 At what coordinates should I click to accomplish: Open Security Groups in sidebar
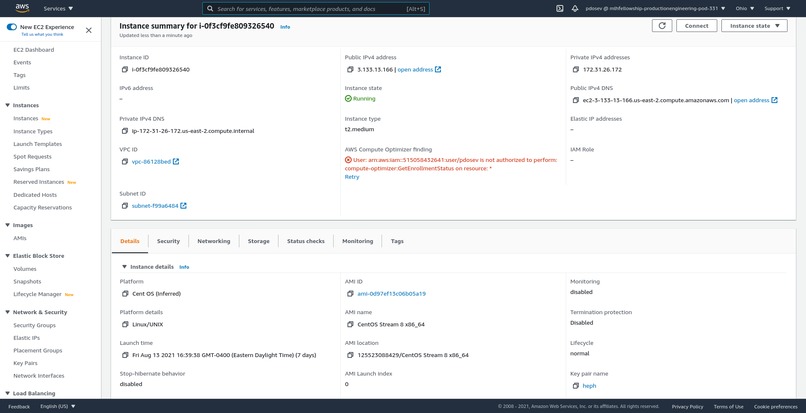(x=34, y=325)
